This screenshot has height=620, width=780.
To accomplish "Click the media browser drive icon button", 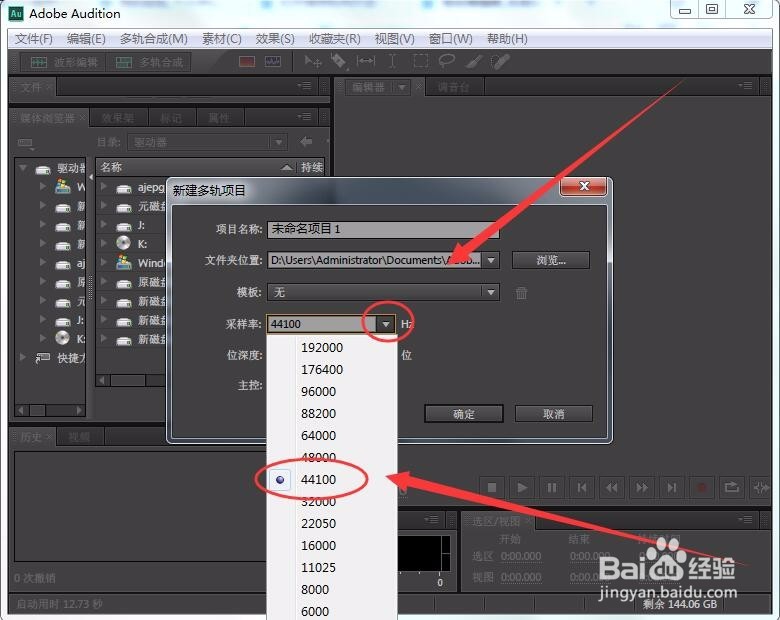I will pyautogui.click(x=26, y=144).
